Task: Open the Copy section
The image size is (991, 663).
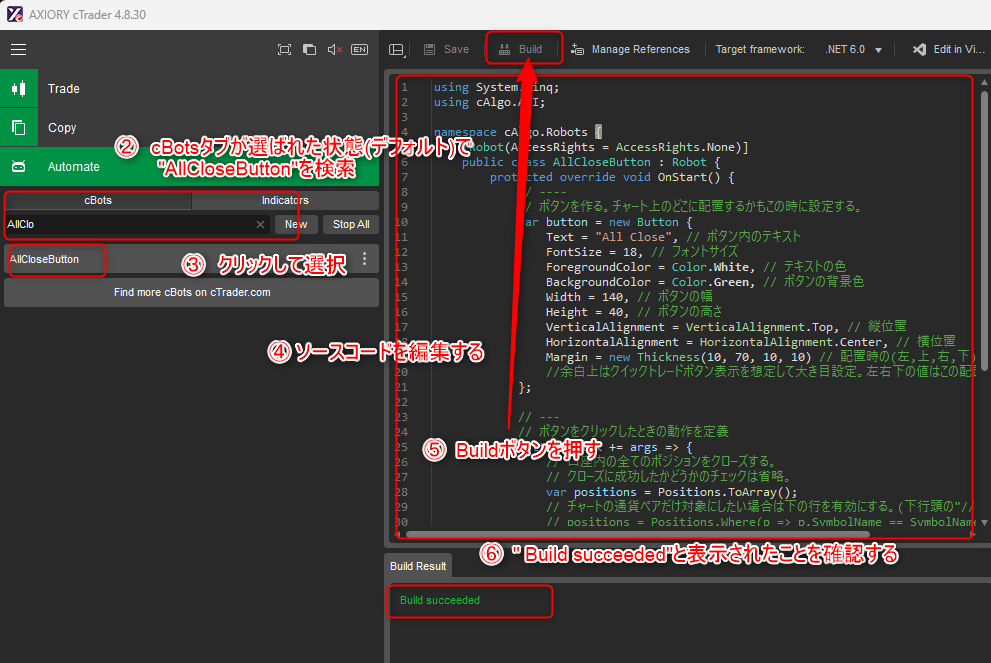Action: point(190,128)
